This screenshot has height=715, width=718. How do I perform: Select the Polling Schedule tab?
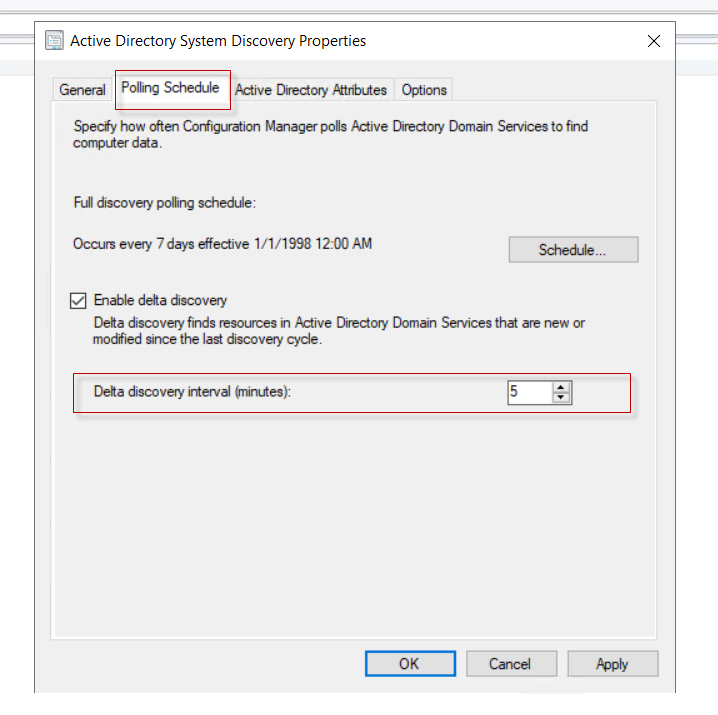[x=170, y=88]
